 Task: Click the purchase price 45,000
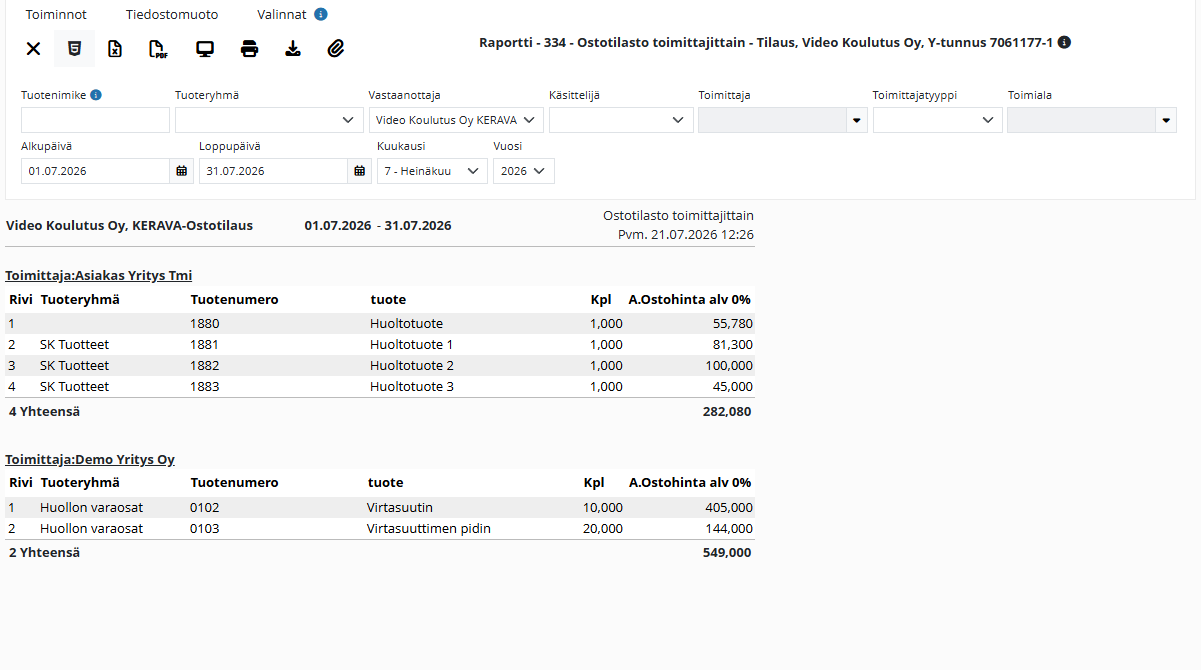(733, 387)
